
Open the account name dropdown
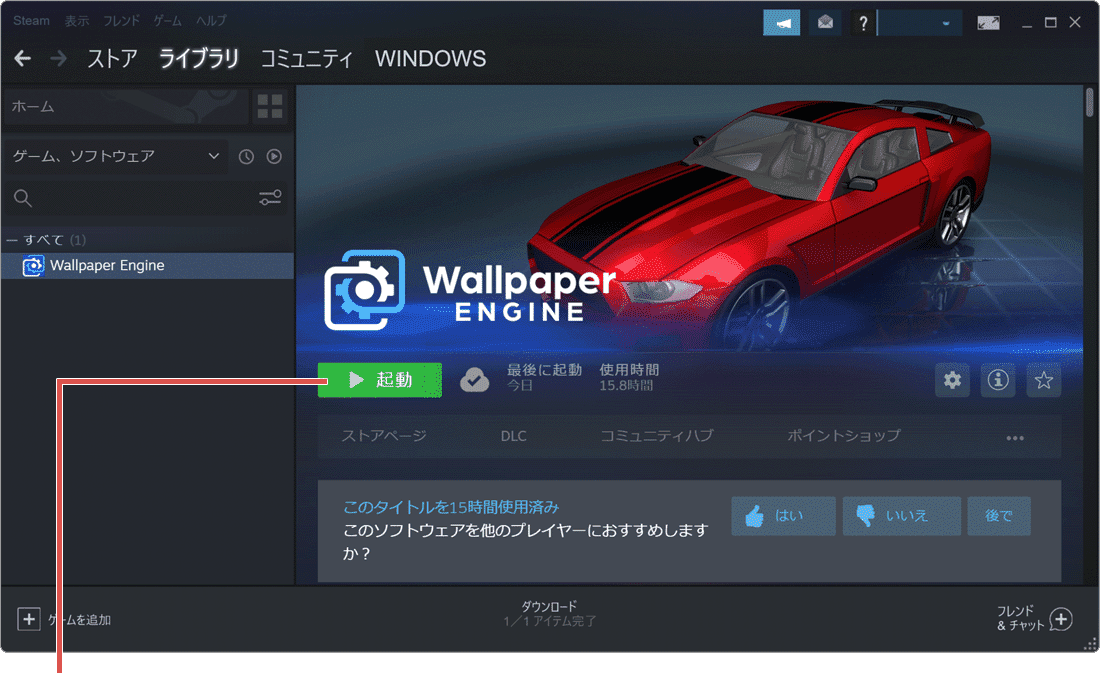point(918,23)
